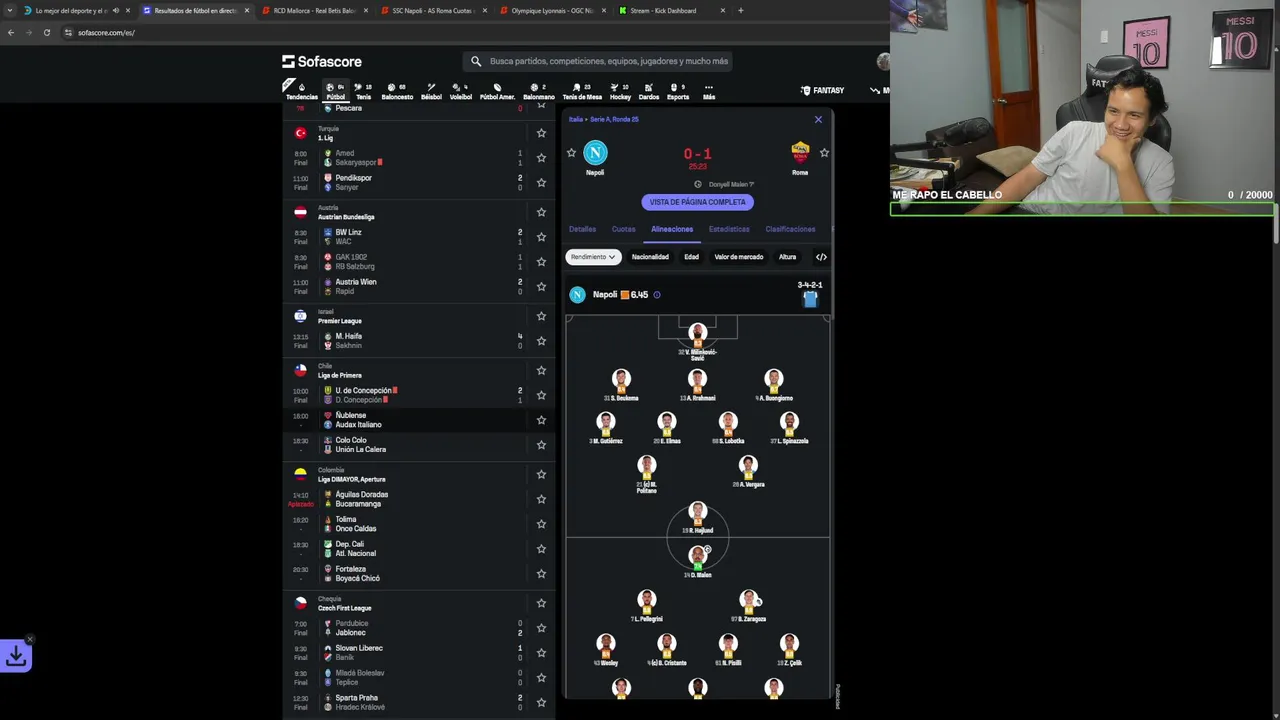This screenshot has width=1280, height=720.
Task: Open the Esports category
Action: tap(678, 91)
